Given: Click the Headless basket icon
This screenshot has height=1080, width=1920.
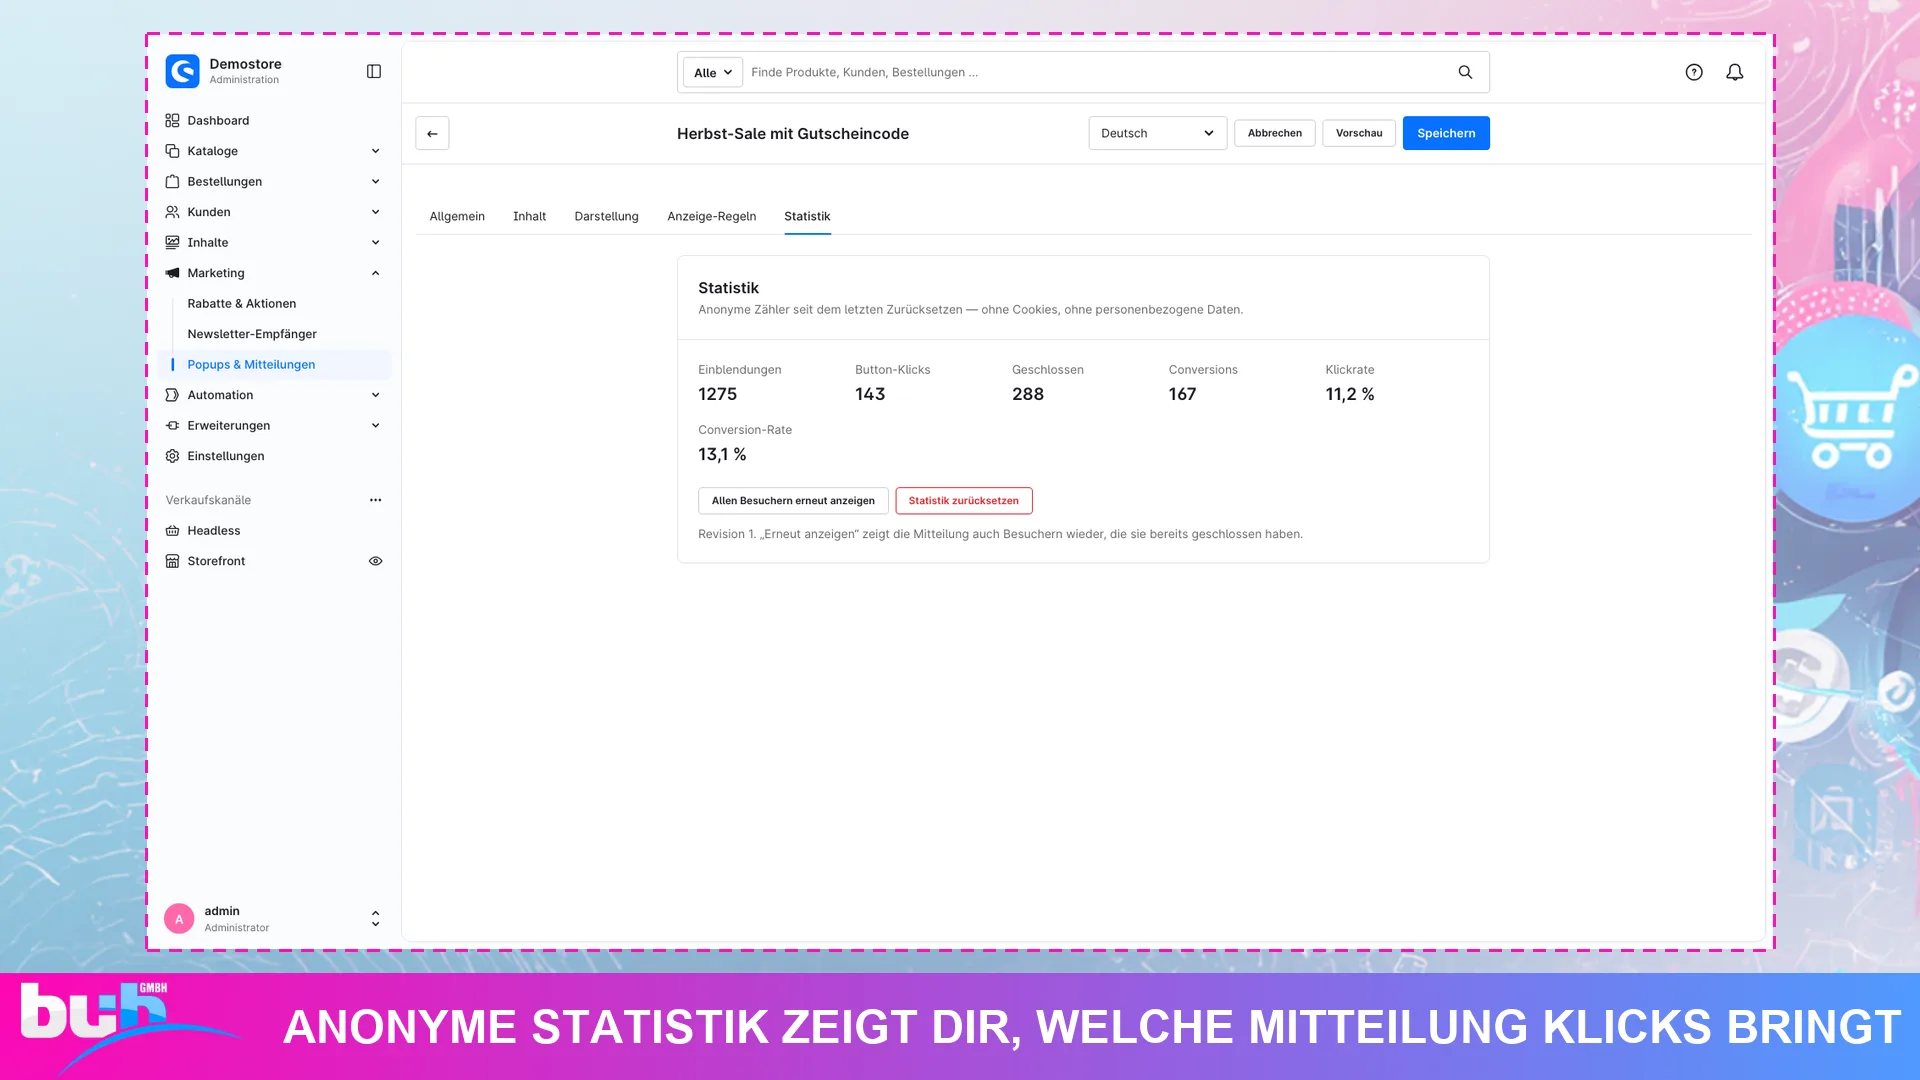Looking at the screenshot, I should point(172,531).
